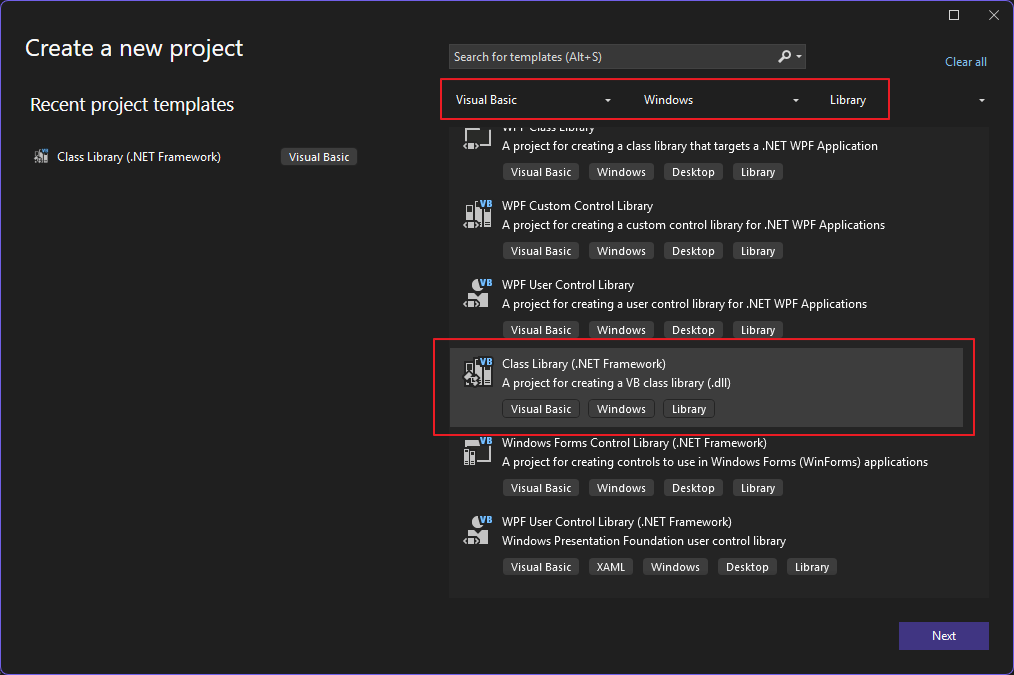
Task: Click the recent Class Library template icon
Action: pos(41,157)
